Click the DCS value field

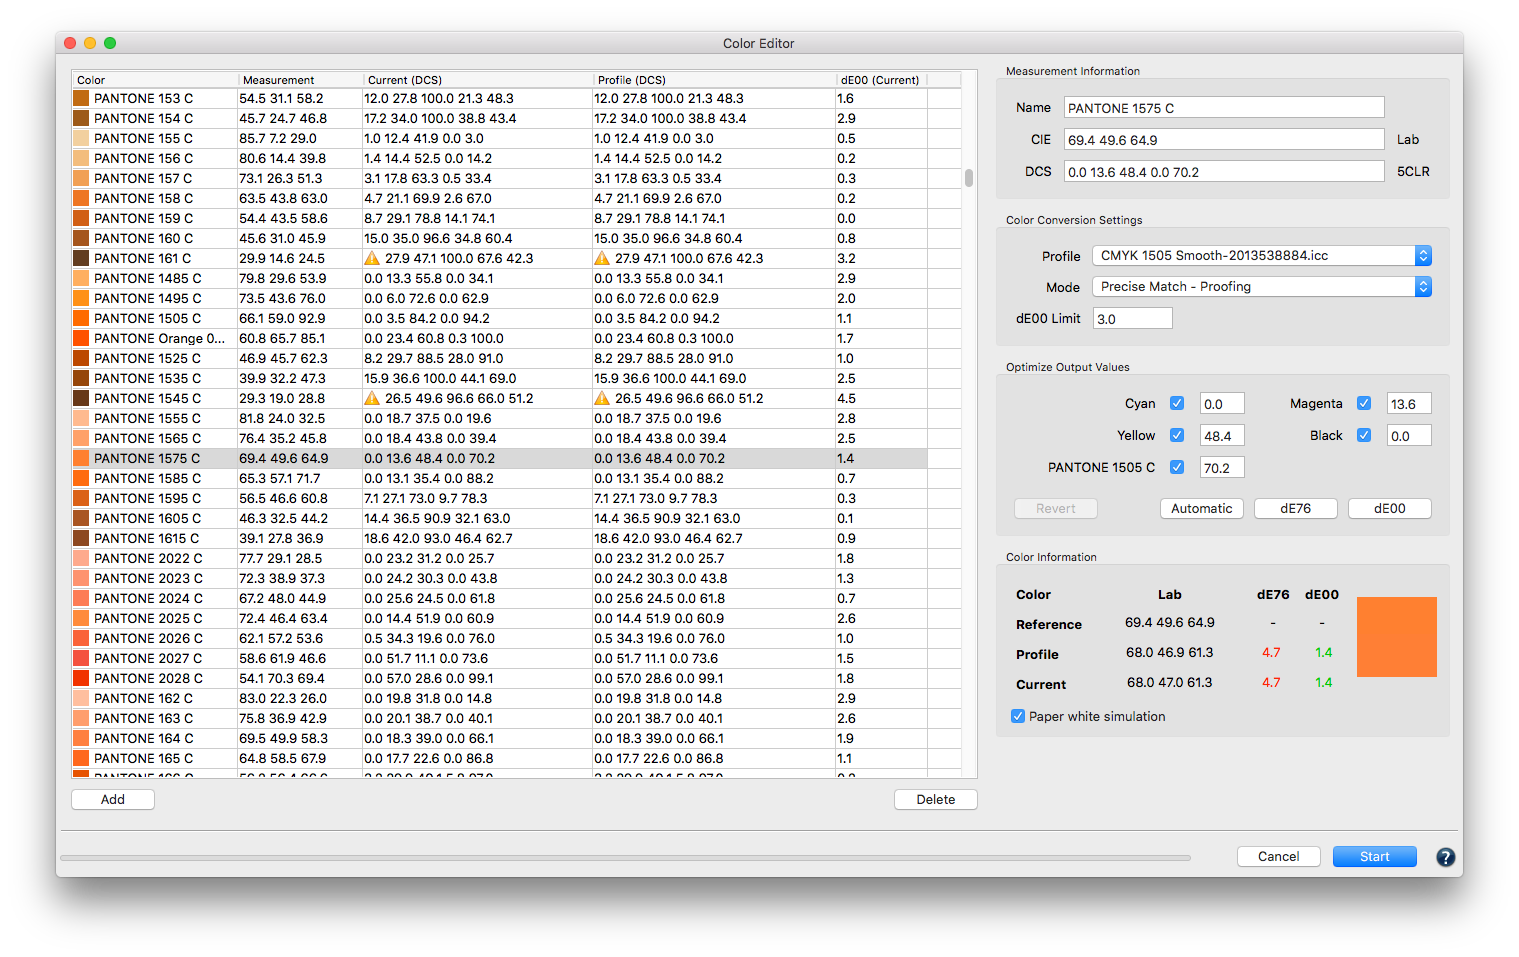pyautogui.click(x=1224, y=172)
